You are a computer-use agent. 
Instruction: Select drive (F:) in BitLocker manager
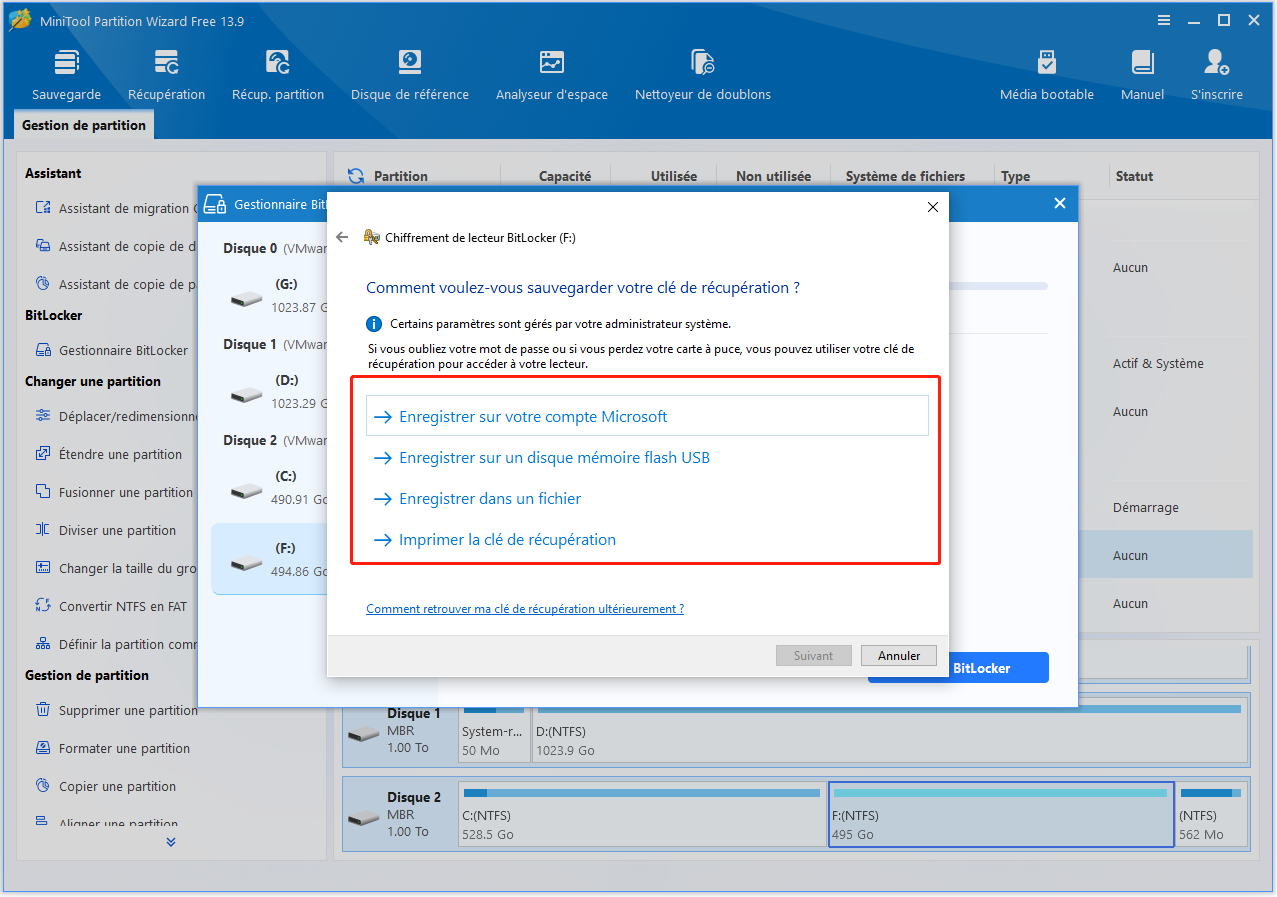click(269, 559)
